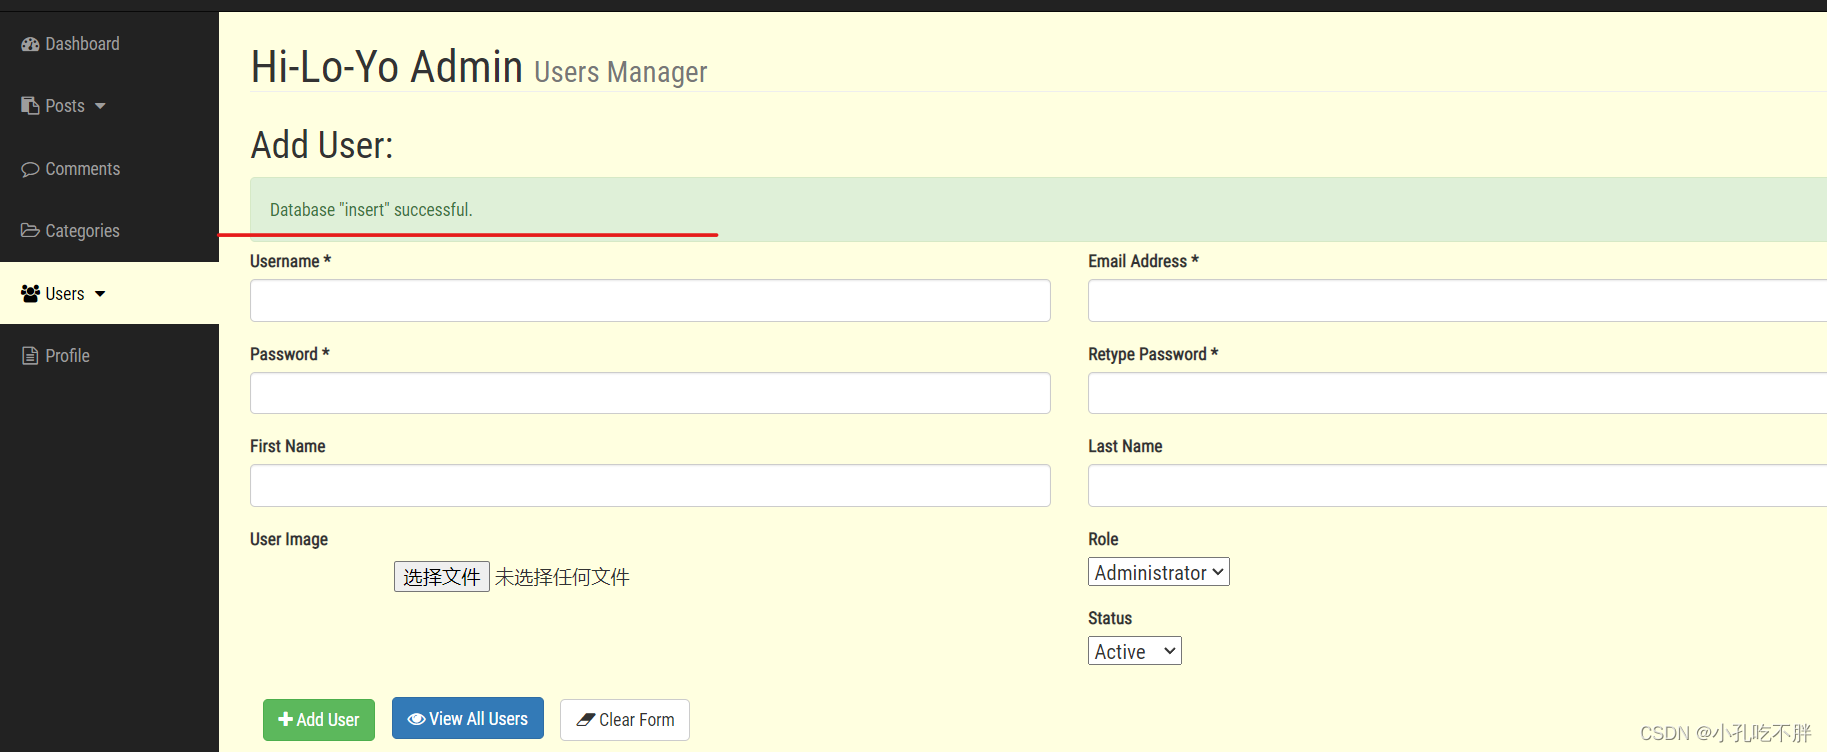Image resolution: width=1827 pixels, height=752 pixels.
Task: Focus the Password input field
Action: [x=650, y=393]
